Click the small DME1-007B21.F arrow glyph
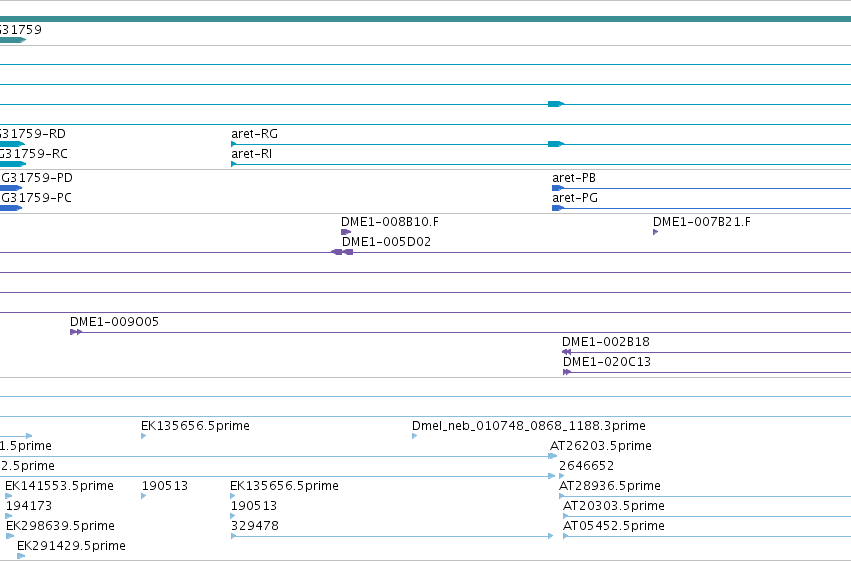 coord(656,232)
